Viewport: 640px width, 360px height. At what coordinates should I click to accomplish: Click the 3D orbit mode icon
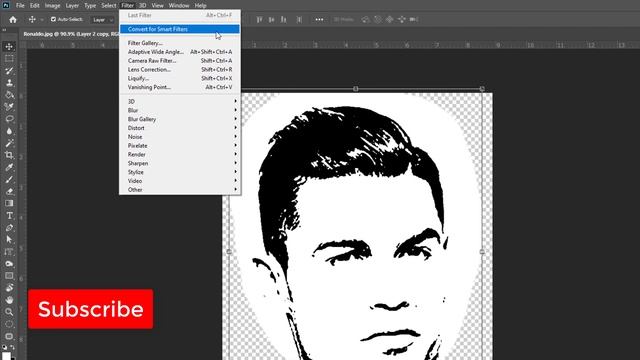pos(366,19)
